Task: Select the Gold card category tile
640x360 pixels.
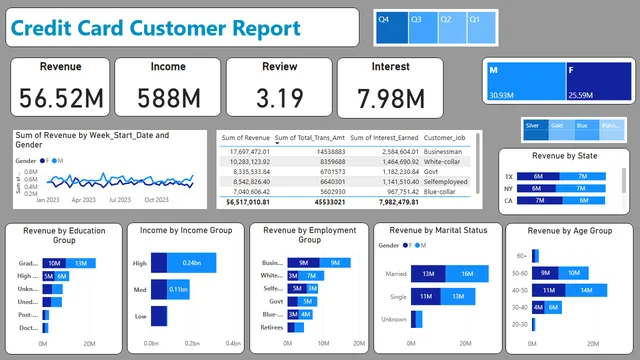Action: 561,130
